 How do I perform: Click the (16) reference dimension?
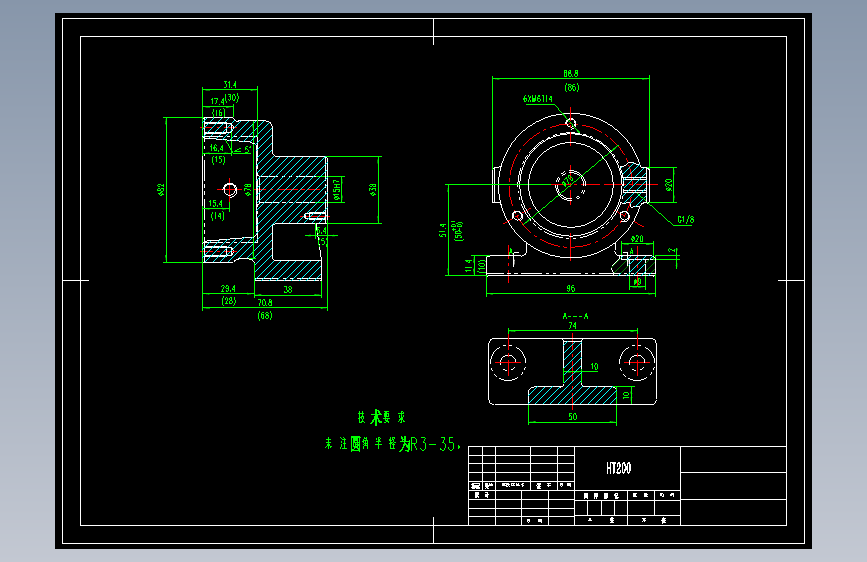pyautogui.click(x=219, y=112)
